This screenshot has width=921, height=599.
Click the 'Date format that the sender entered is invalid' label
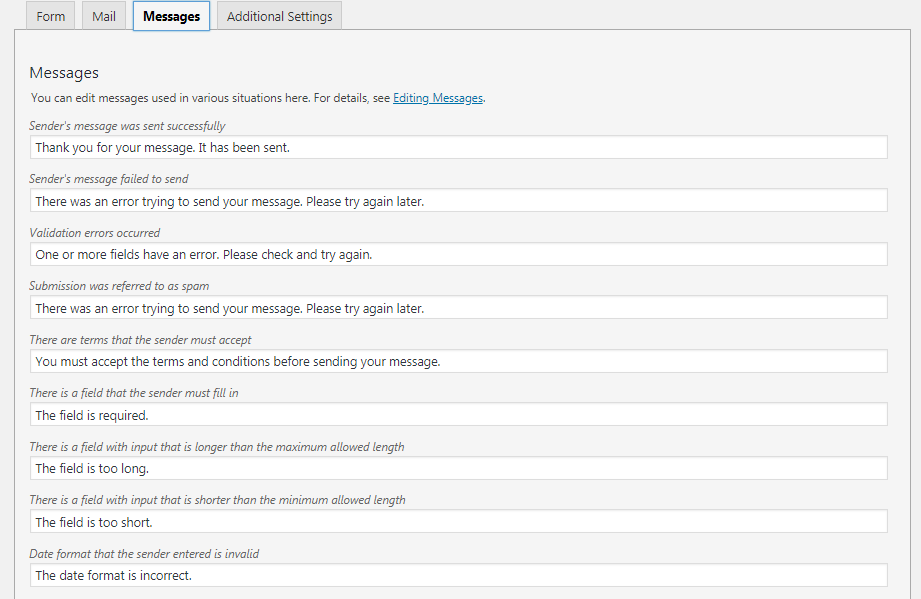pos(144,554)
